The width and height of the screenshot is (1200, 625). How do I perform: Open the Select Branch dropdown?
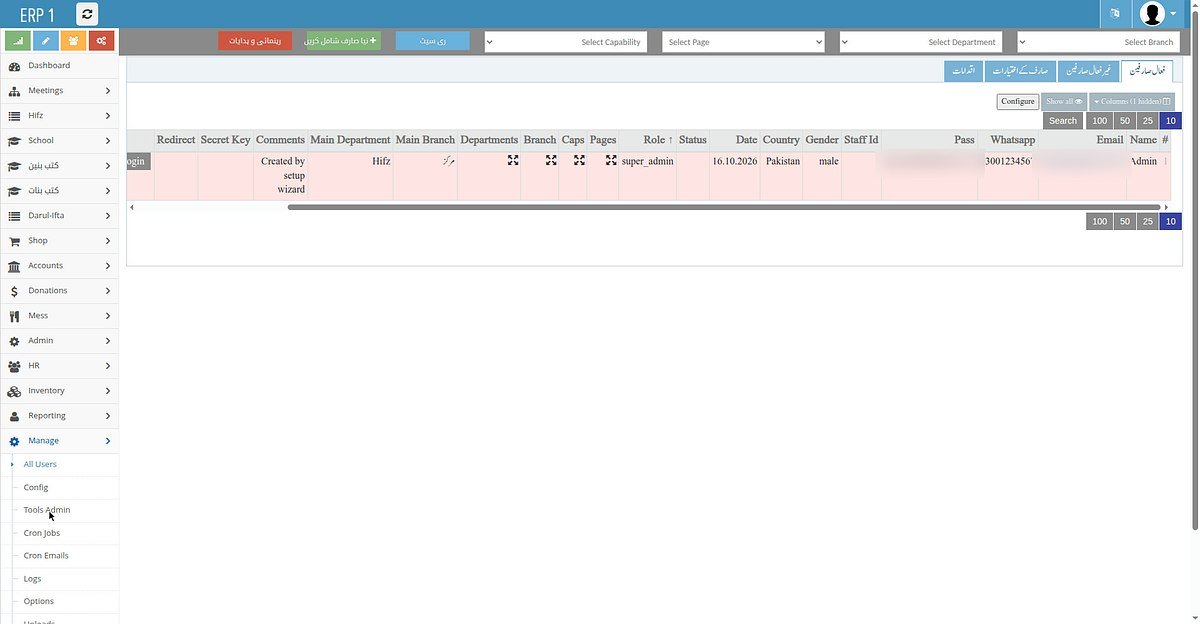[x=1098, y=42]
